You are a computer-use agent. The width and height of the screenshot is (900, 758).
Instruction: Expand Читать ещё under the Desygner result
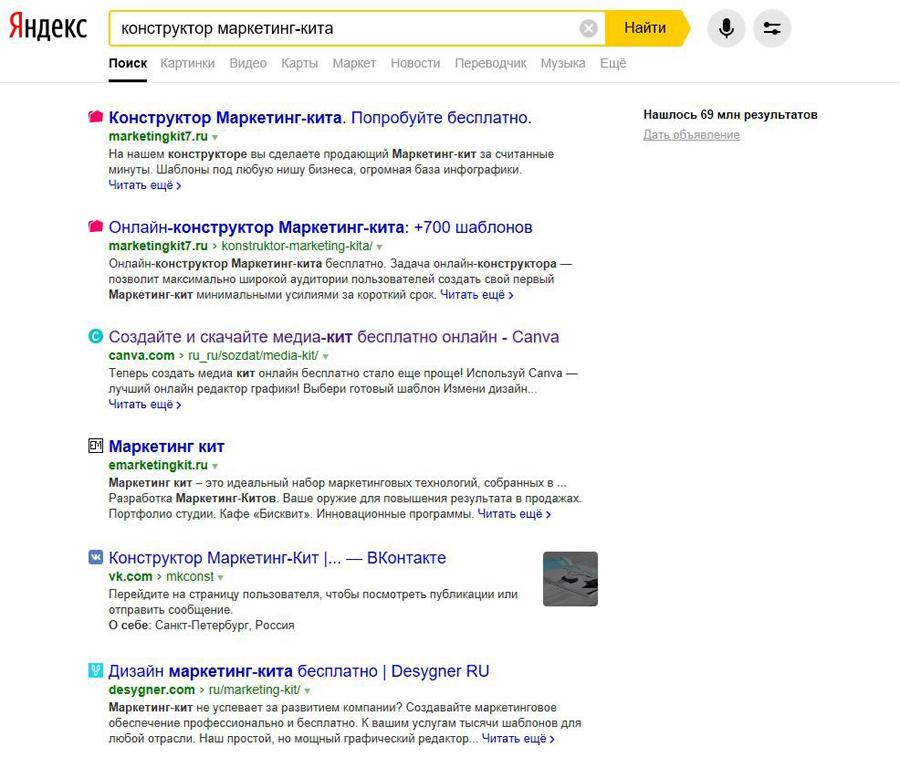tap(518, 739)
